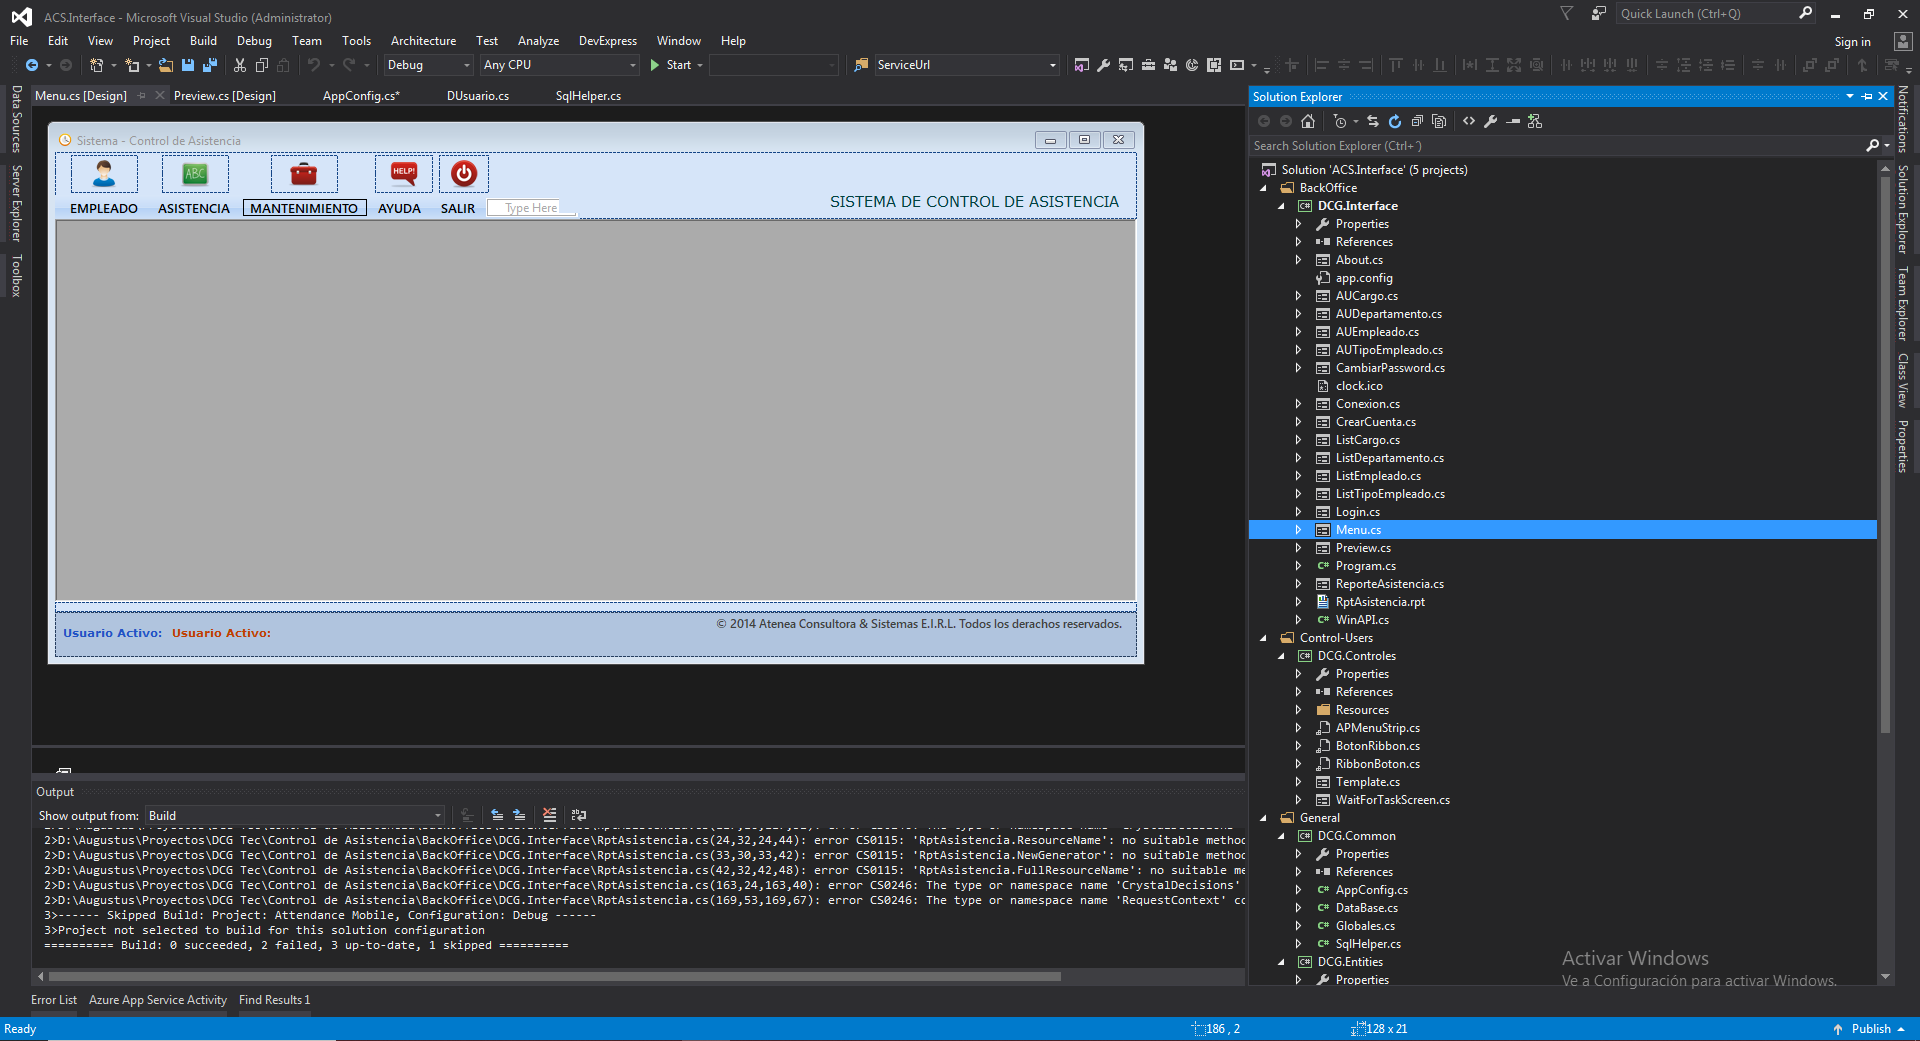Screen dimensions: 1920x1041
Task: Click the View Code icon in Solution Explorer
Action: [x=1469, y=121]
